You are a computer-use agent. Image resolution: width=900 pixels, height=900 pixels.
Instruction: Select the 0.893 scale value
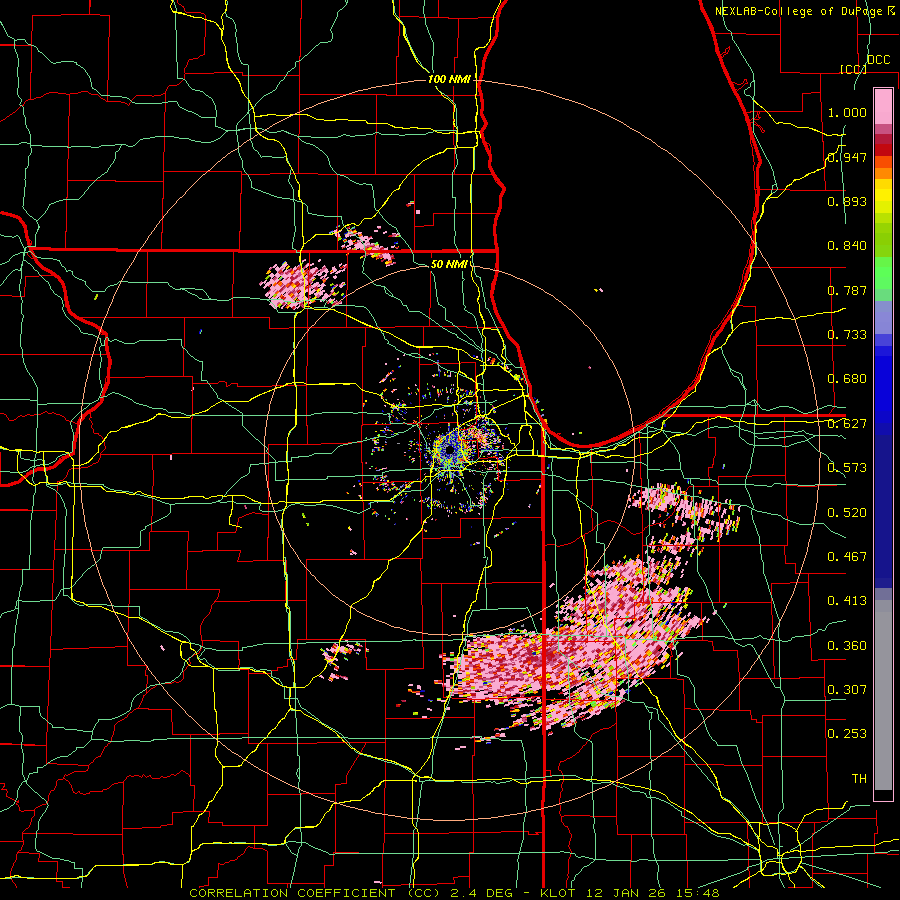[847, 201]
